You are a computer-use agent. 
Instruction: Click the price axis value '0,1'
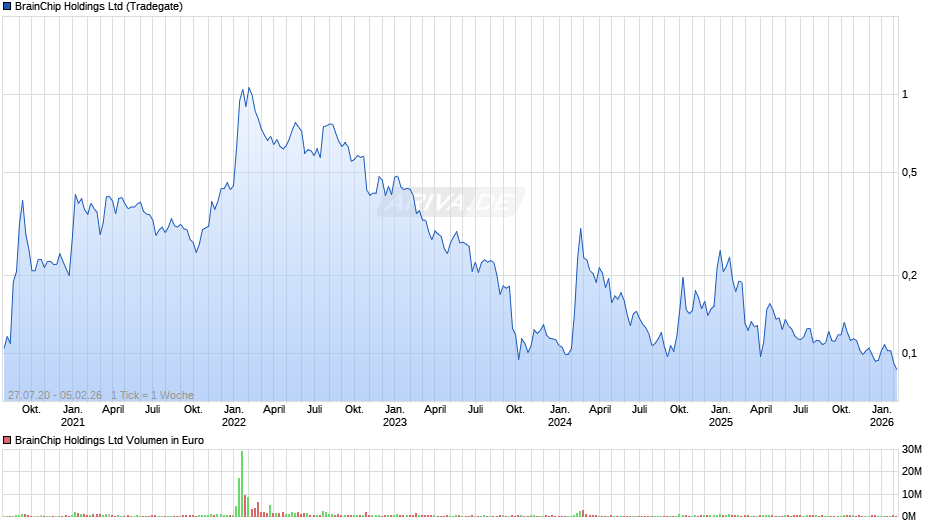[x=909, y=353]
